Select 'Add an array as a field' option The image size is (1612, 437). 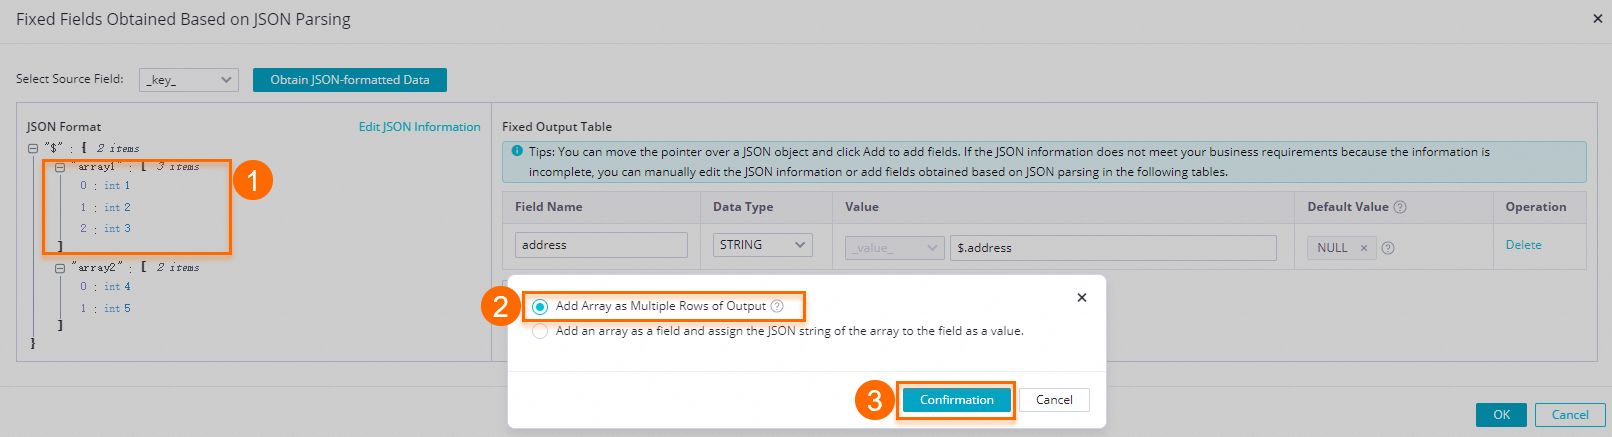[540, 331]
